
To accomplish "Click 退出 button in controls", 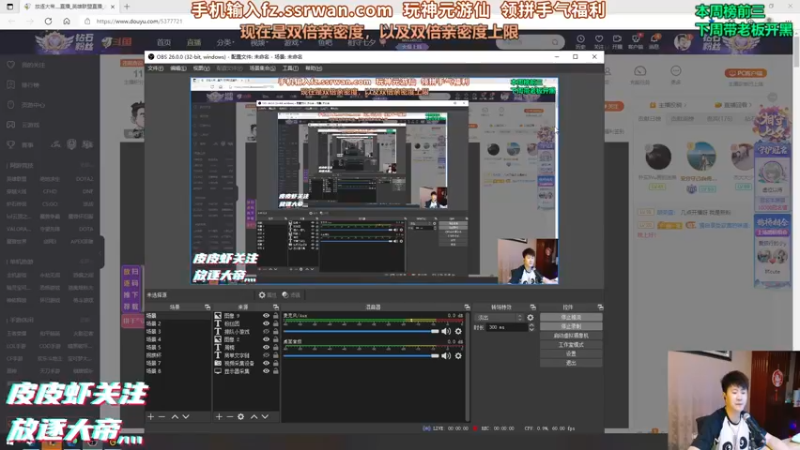I will [x=571, y=363].
